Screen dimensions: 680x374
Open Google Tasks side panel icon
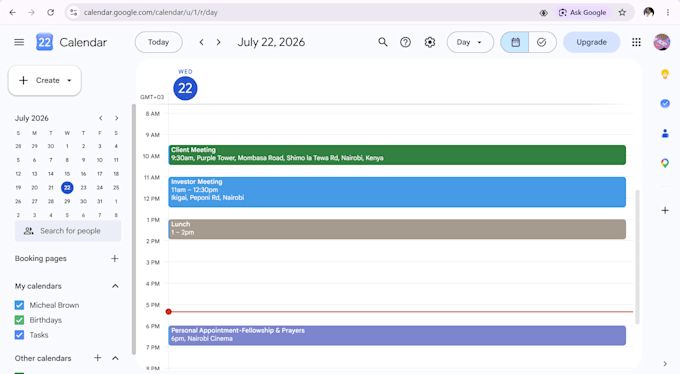[665, 103]
